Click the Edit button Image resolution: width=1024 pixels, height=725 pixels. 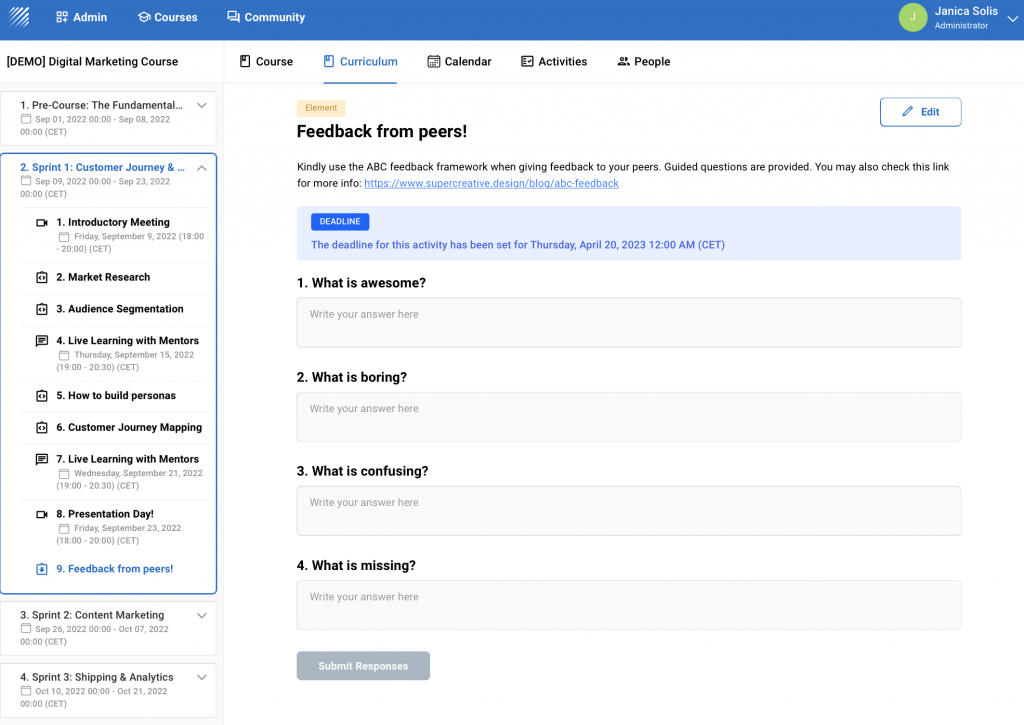[920, 112]
